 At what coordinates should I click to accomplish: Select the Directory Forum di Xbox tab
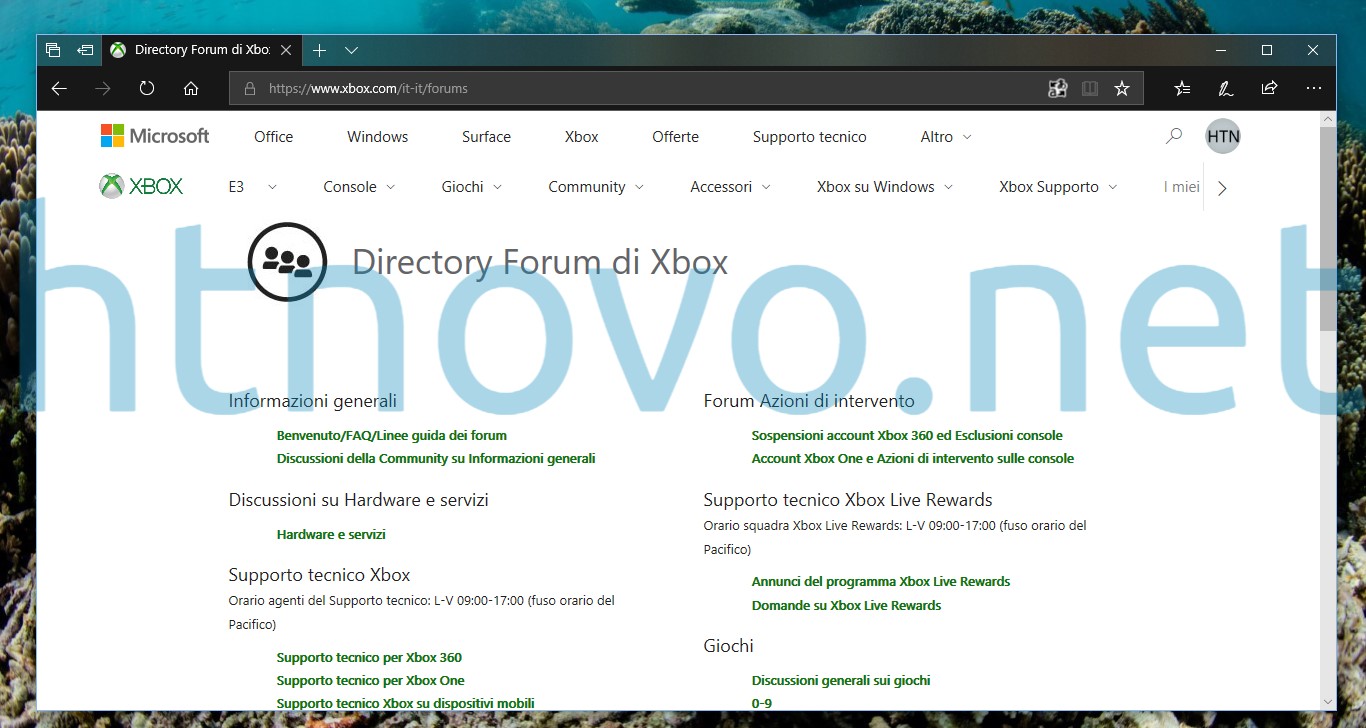coord(196,49)
